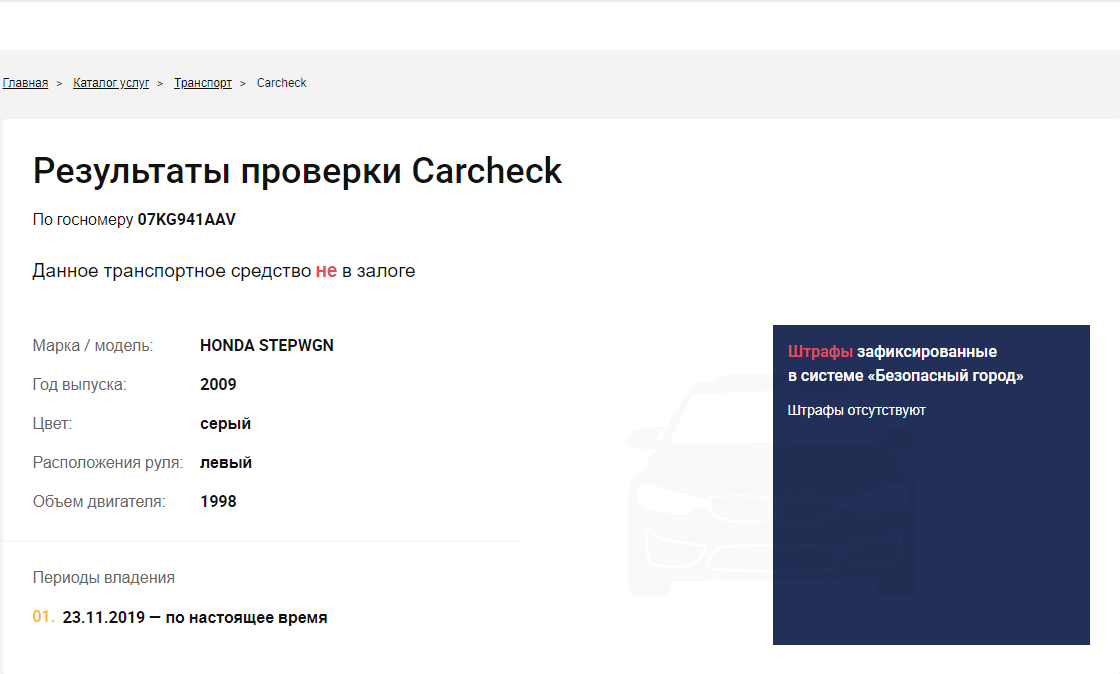1120x674 pixels.
Task: Click the orange 01. period number
Action: pos(44,617)
